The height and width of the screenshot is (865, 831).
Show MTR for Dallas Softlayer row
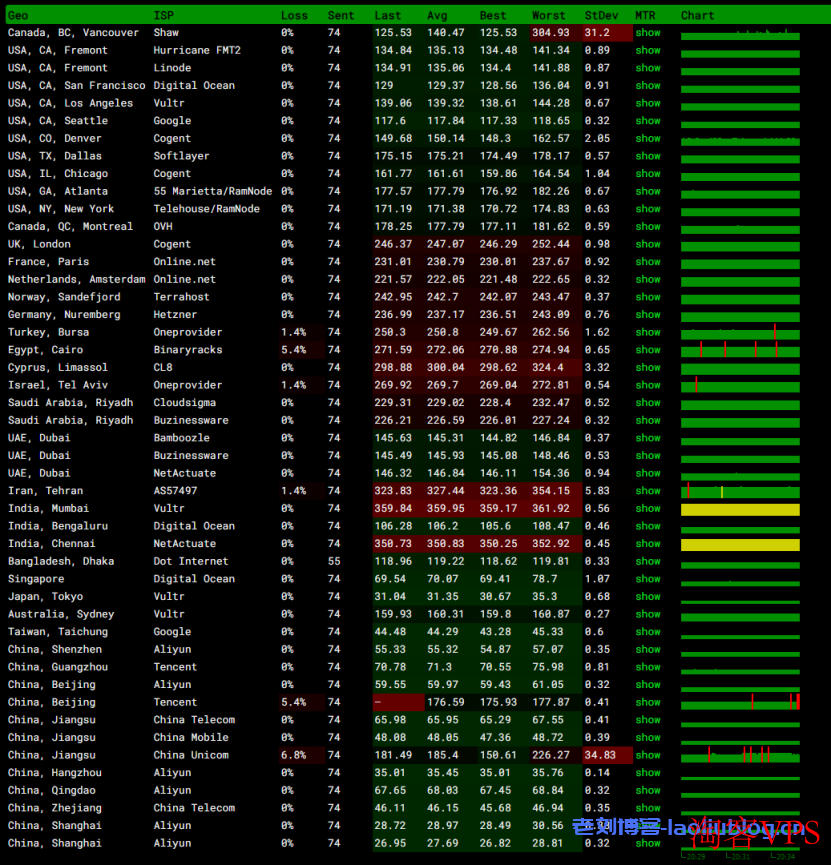[647, 156]
